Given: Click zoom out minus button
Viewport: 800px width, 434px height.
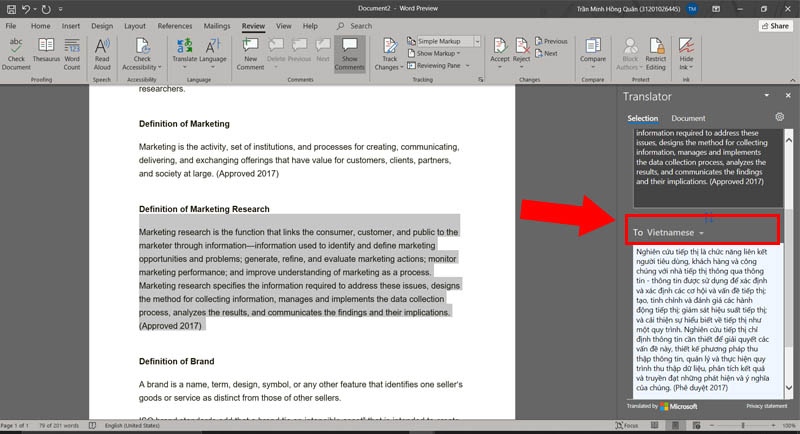Looking at the screenshot, I should coord(712,425).
